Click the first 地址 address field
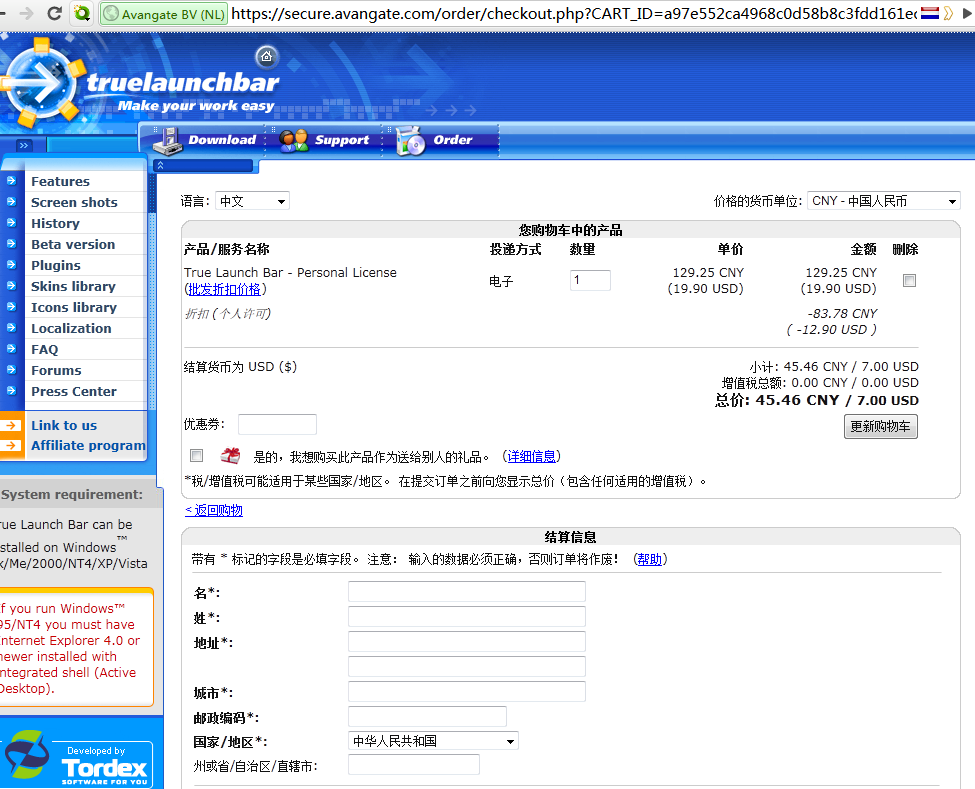 [x=467, y=641]
